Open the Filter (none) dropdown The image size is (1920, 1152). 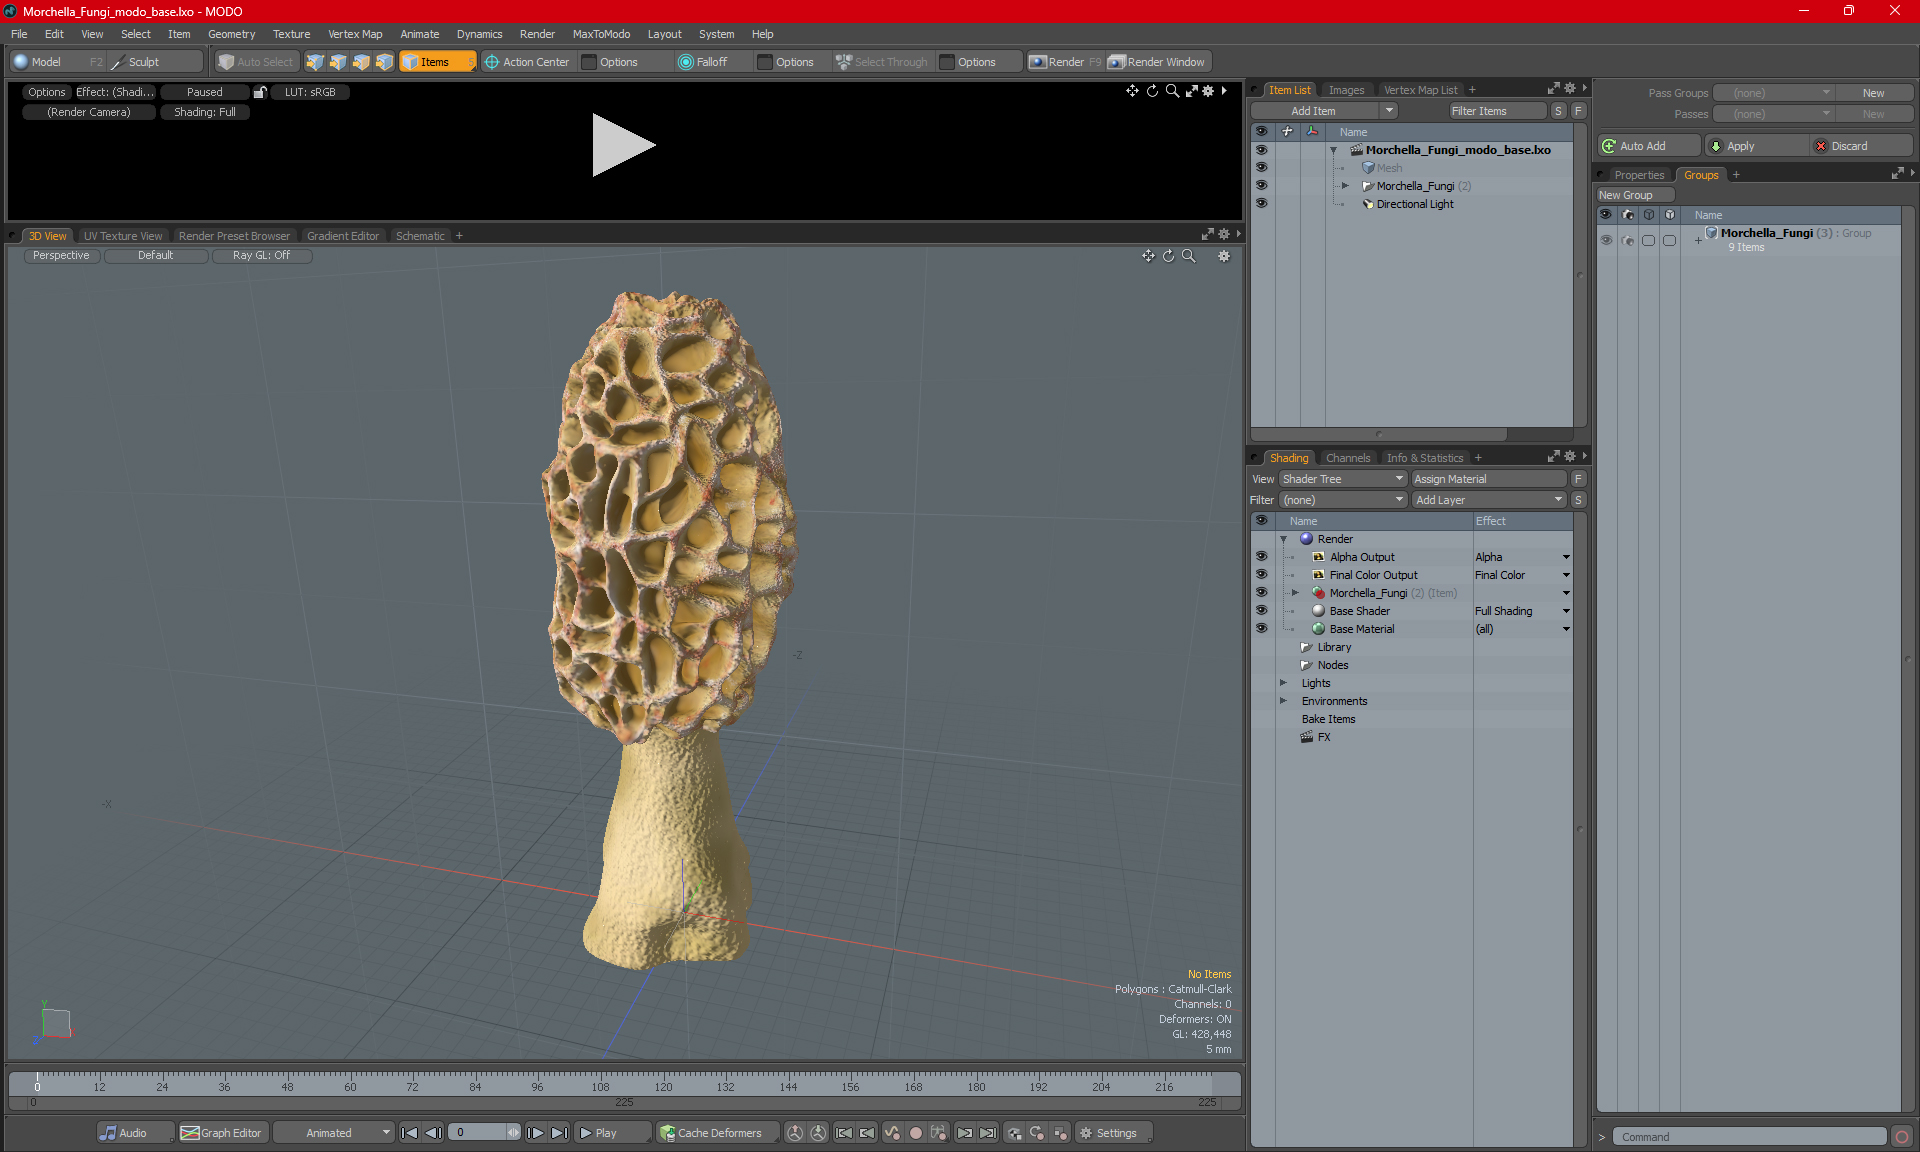pyautogui.click(x=1343, y=500)
